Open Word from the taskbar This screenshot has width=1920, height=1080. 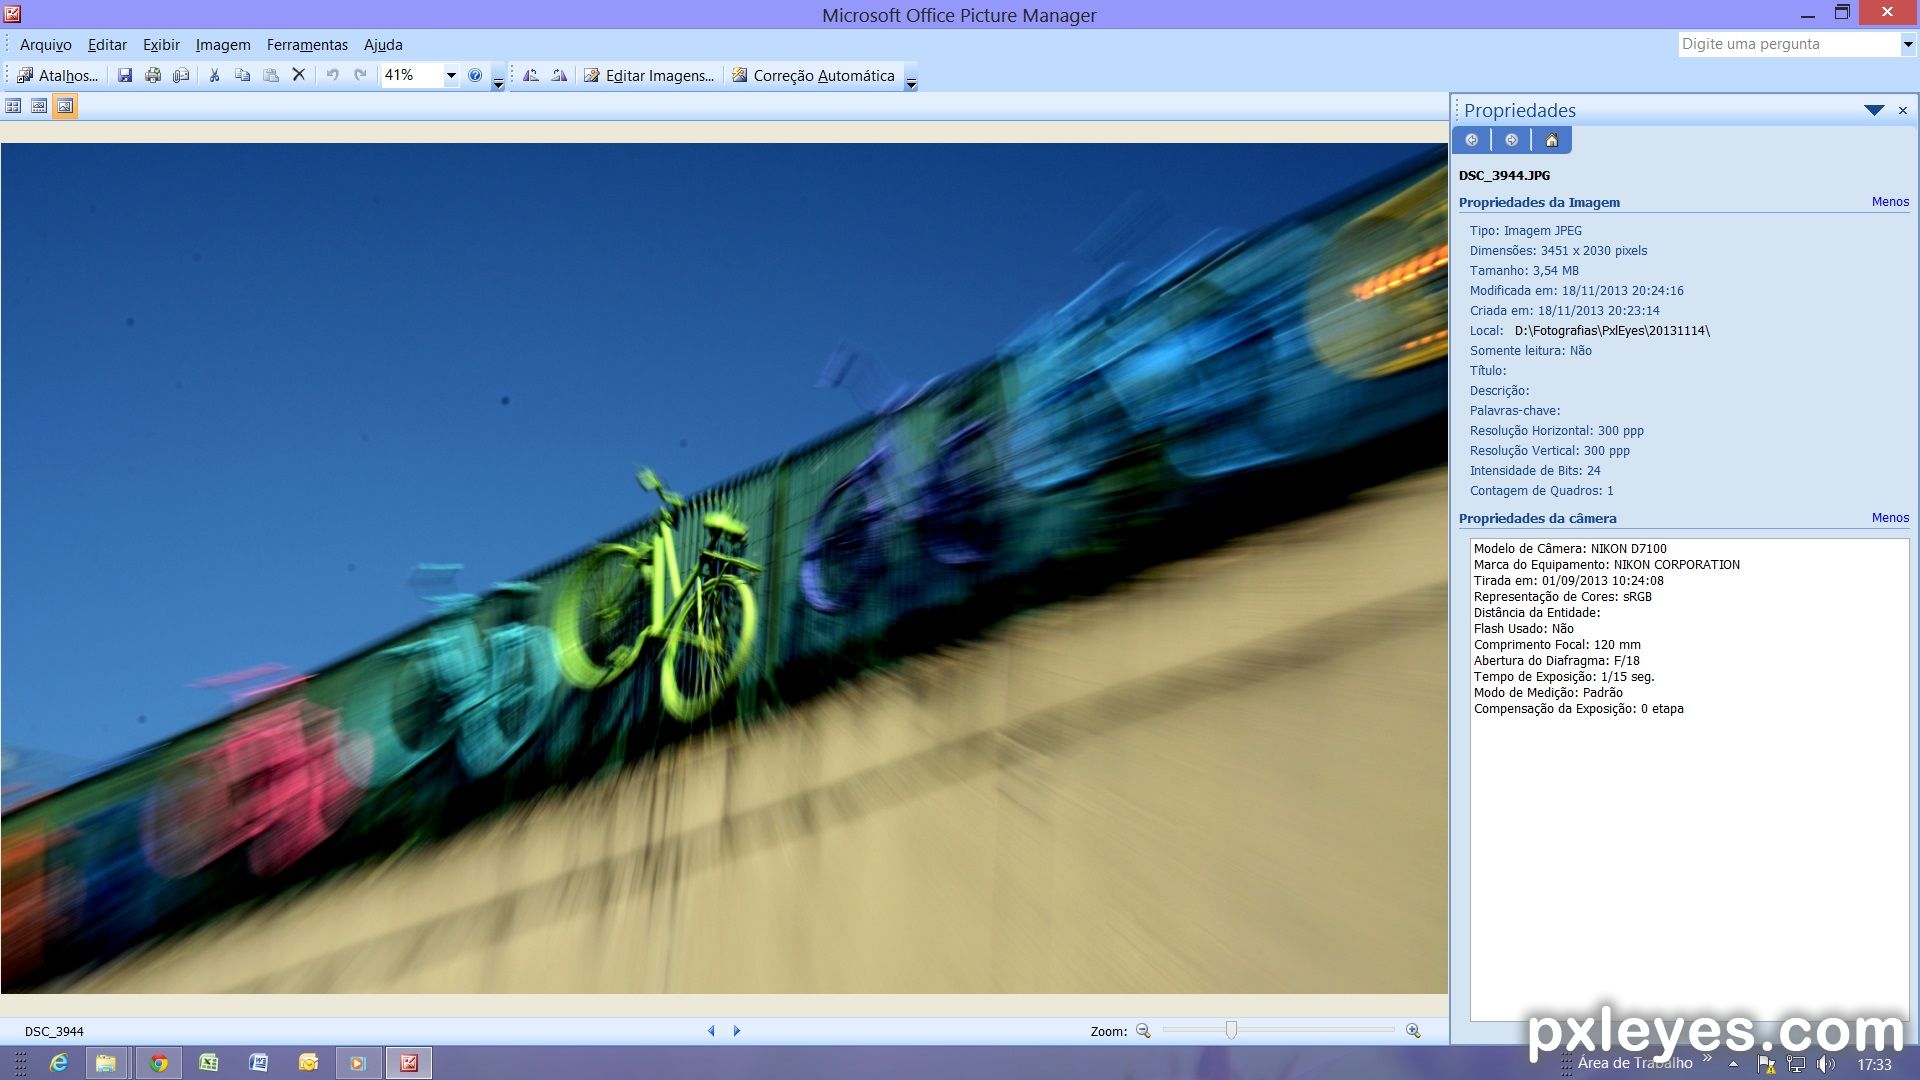coord(258,1063)
